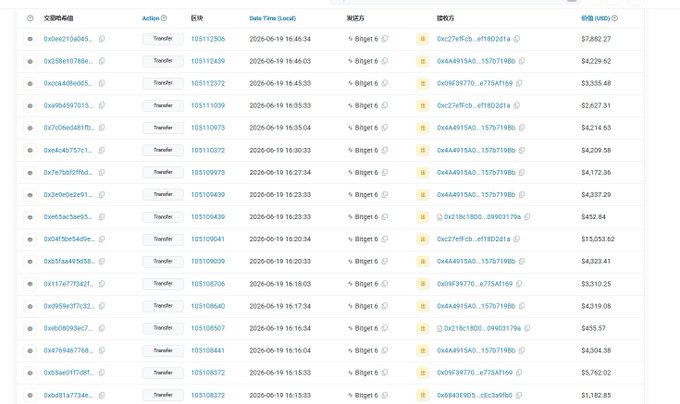The image size is (680, 404).
Task: Click the 交易哈希值 column header
Action: point(59,18)
